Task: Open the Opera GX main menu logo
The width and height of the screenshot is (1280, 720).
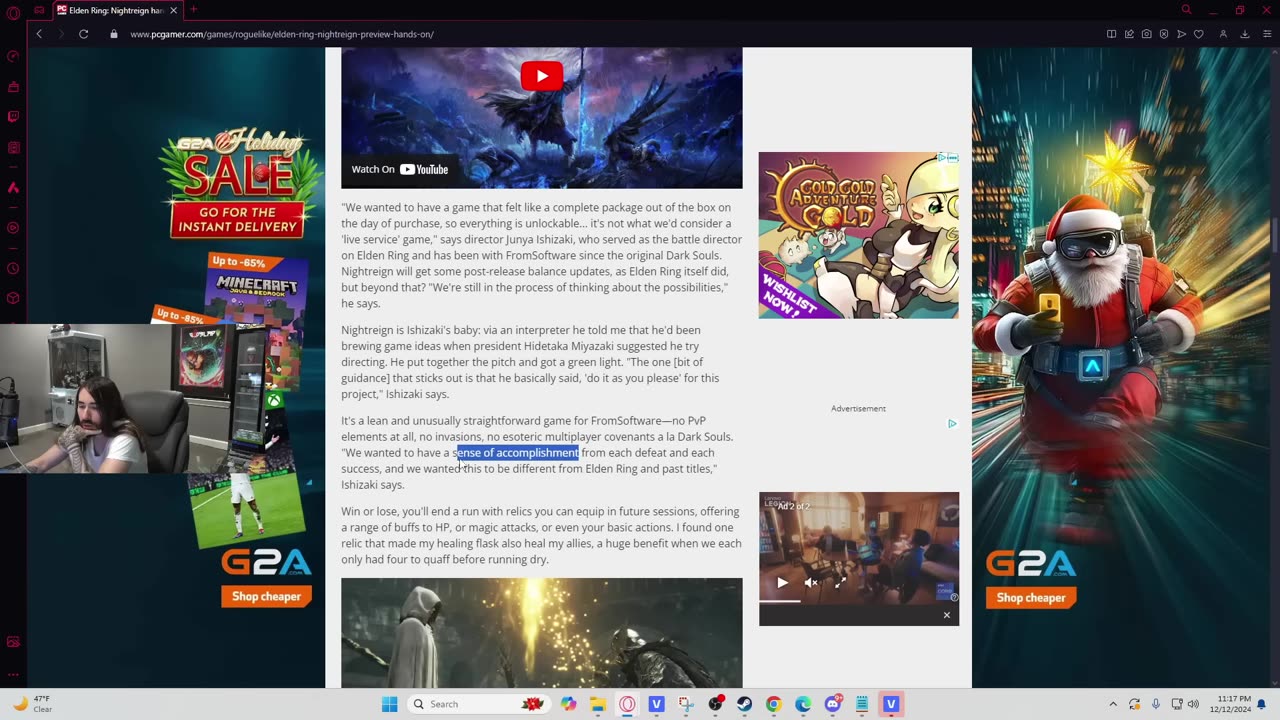Action: coord(13,11)
